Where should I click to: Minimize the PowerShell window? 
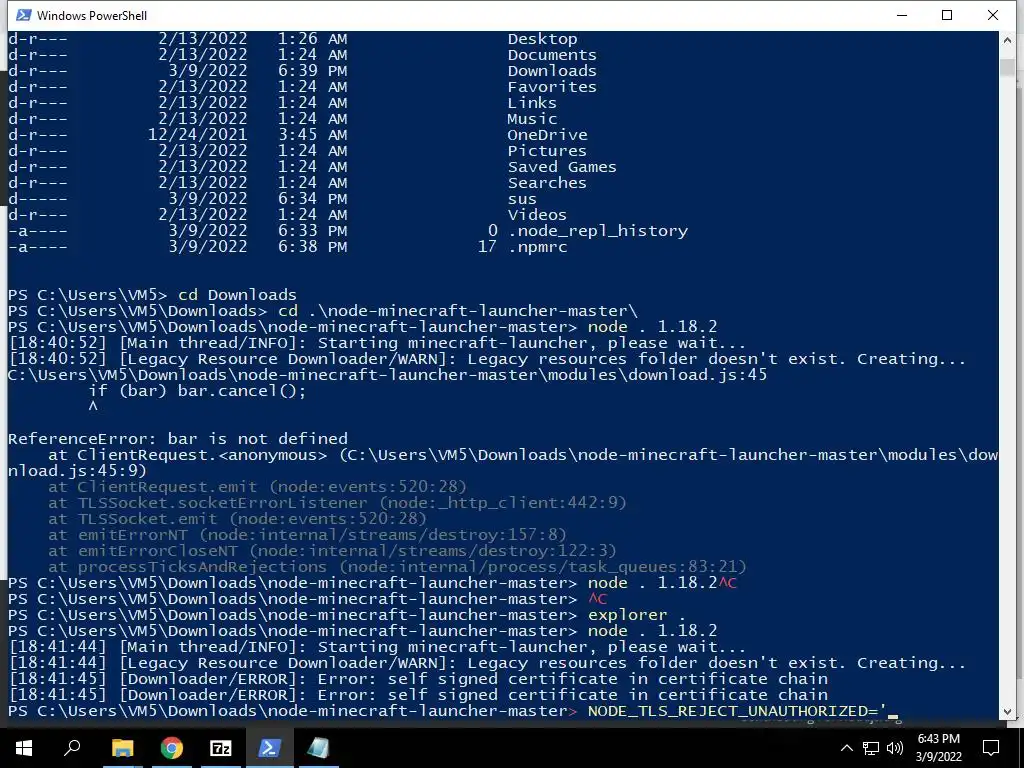click(902, 15)
